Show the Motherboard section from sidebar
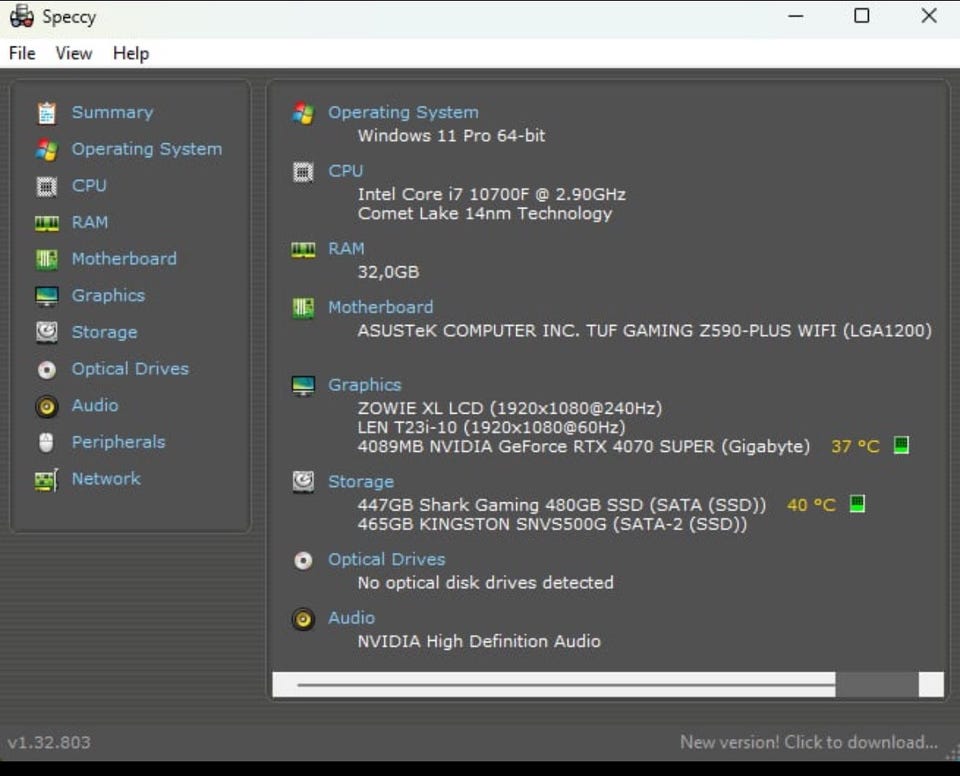The image size is (960, 776). point(124,259)
